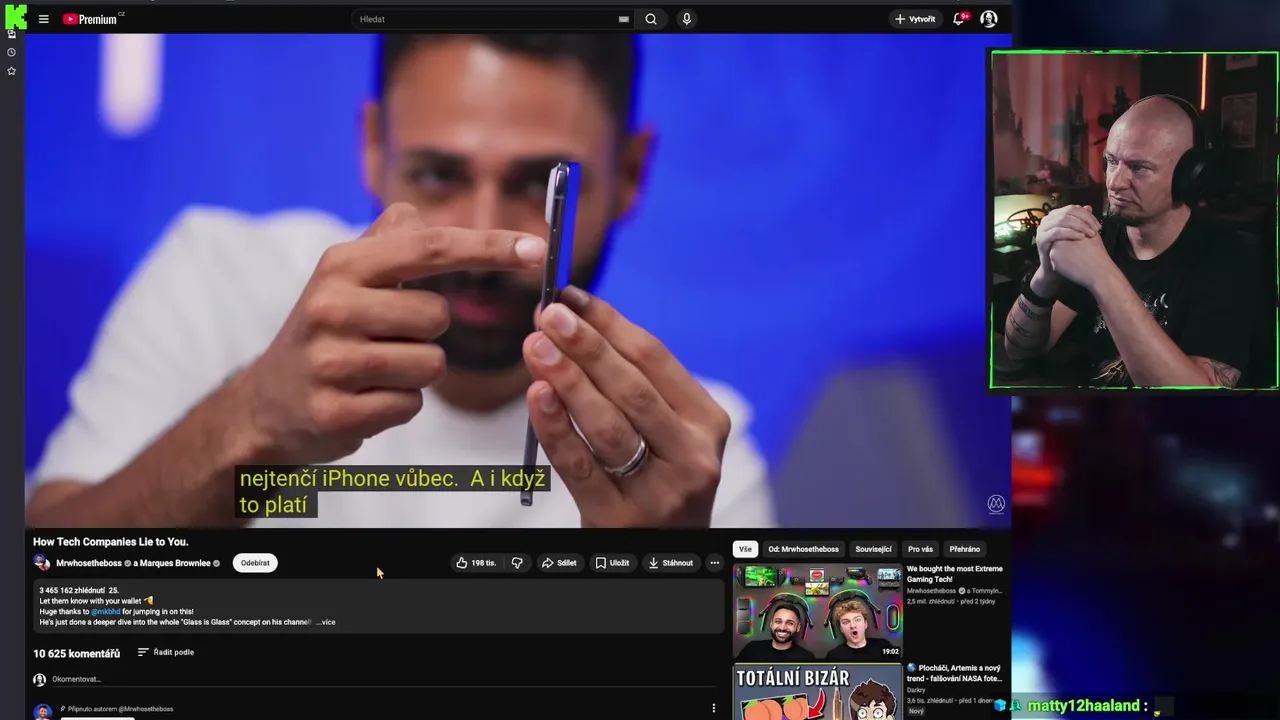Viewport: 1280px width, 720px height.
Task: Click the star favorites icon in left sidebar
Action: click(12, 71)
